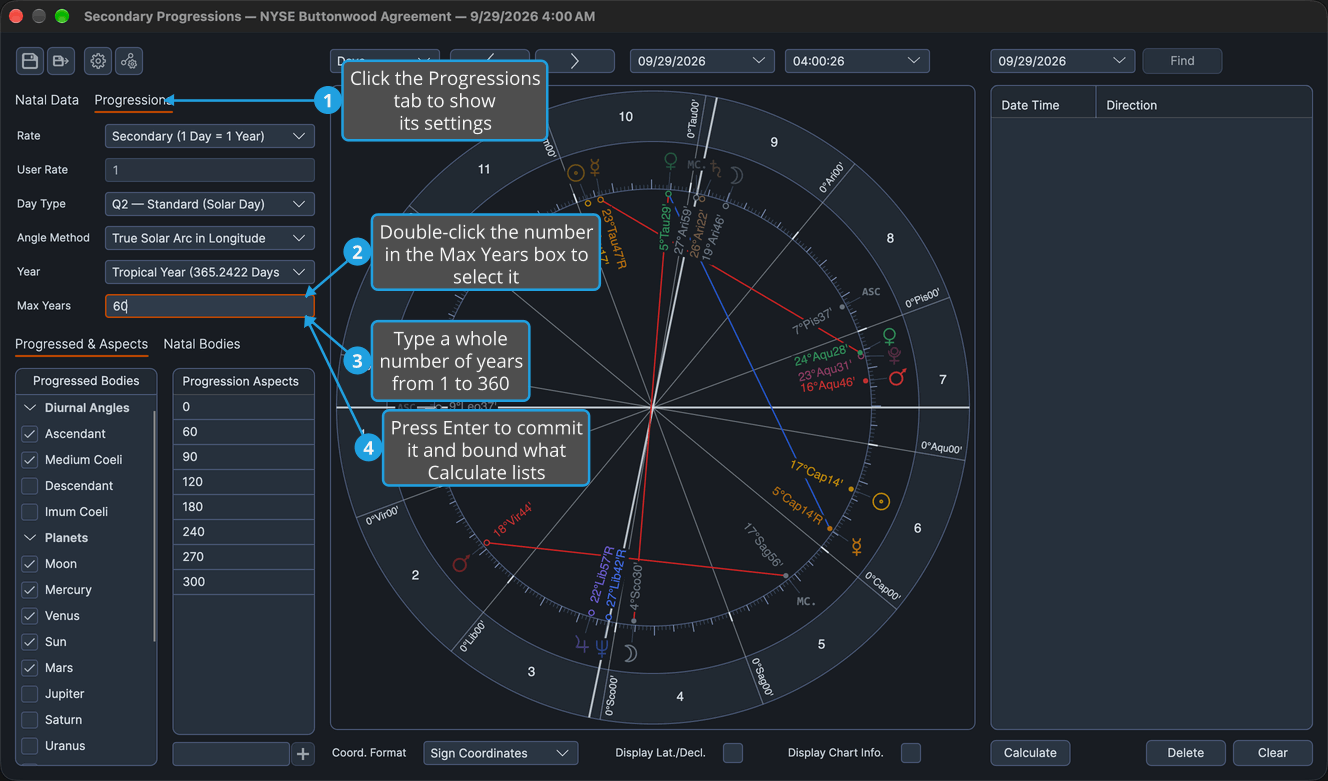
Task: Uncheck the Mars checkbox
Action: click(x=30, y=668)
